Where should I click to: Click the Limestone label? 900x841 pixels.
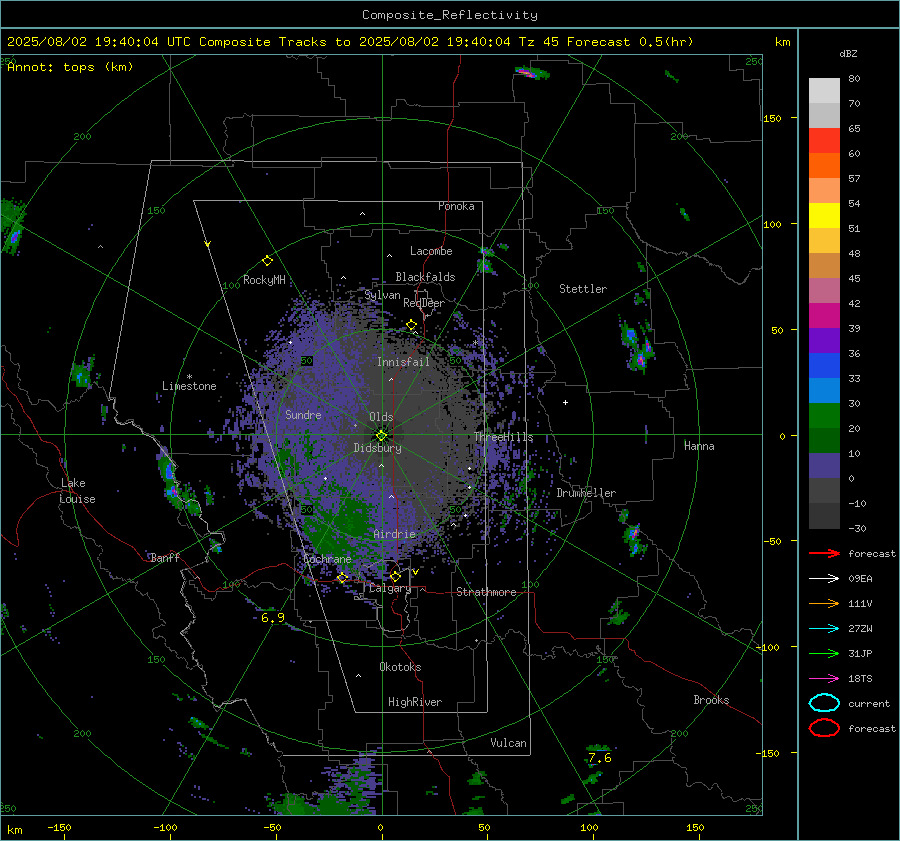click(189, 386)
